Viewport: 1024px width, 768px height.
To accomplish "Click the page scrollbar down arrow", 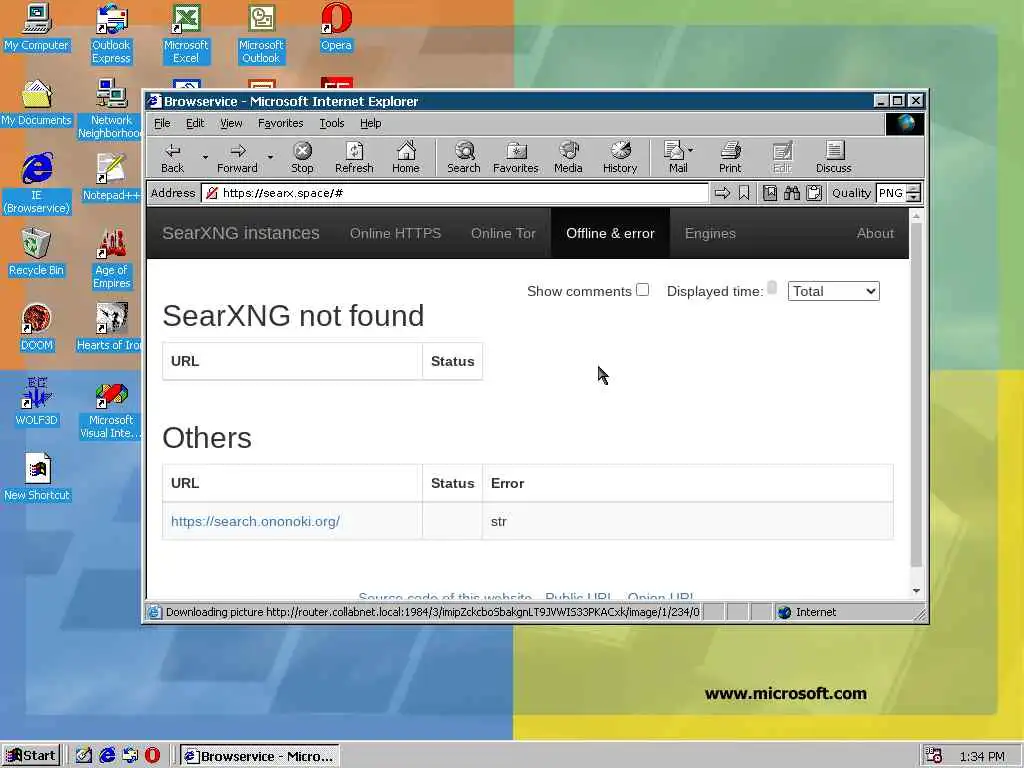I will 916,591.
